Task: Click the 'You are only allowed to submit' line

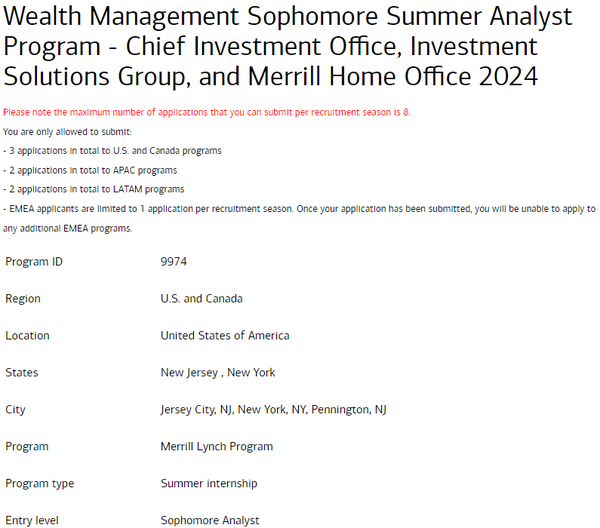Action: 67,131
